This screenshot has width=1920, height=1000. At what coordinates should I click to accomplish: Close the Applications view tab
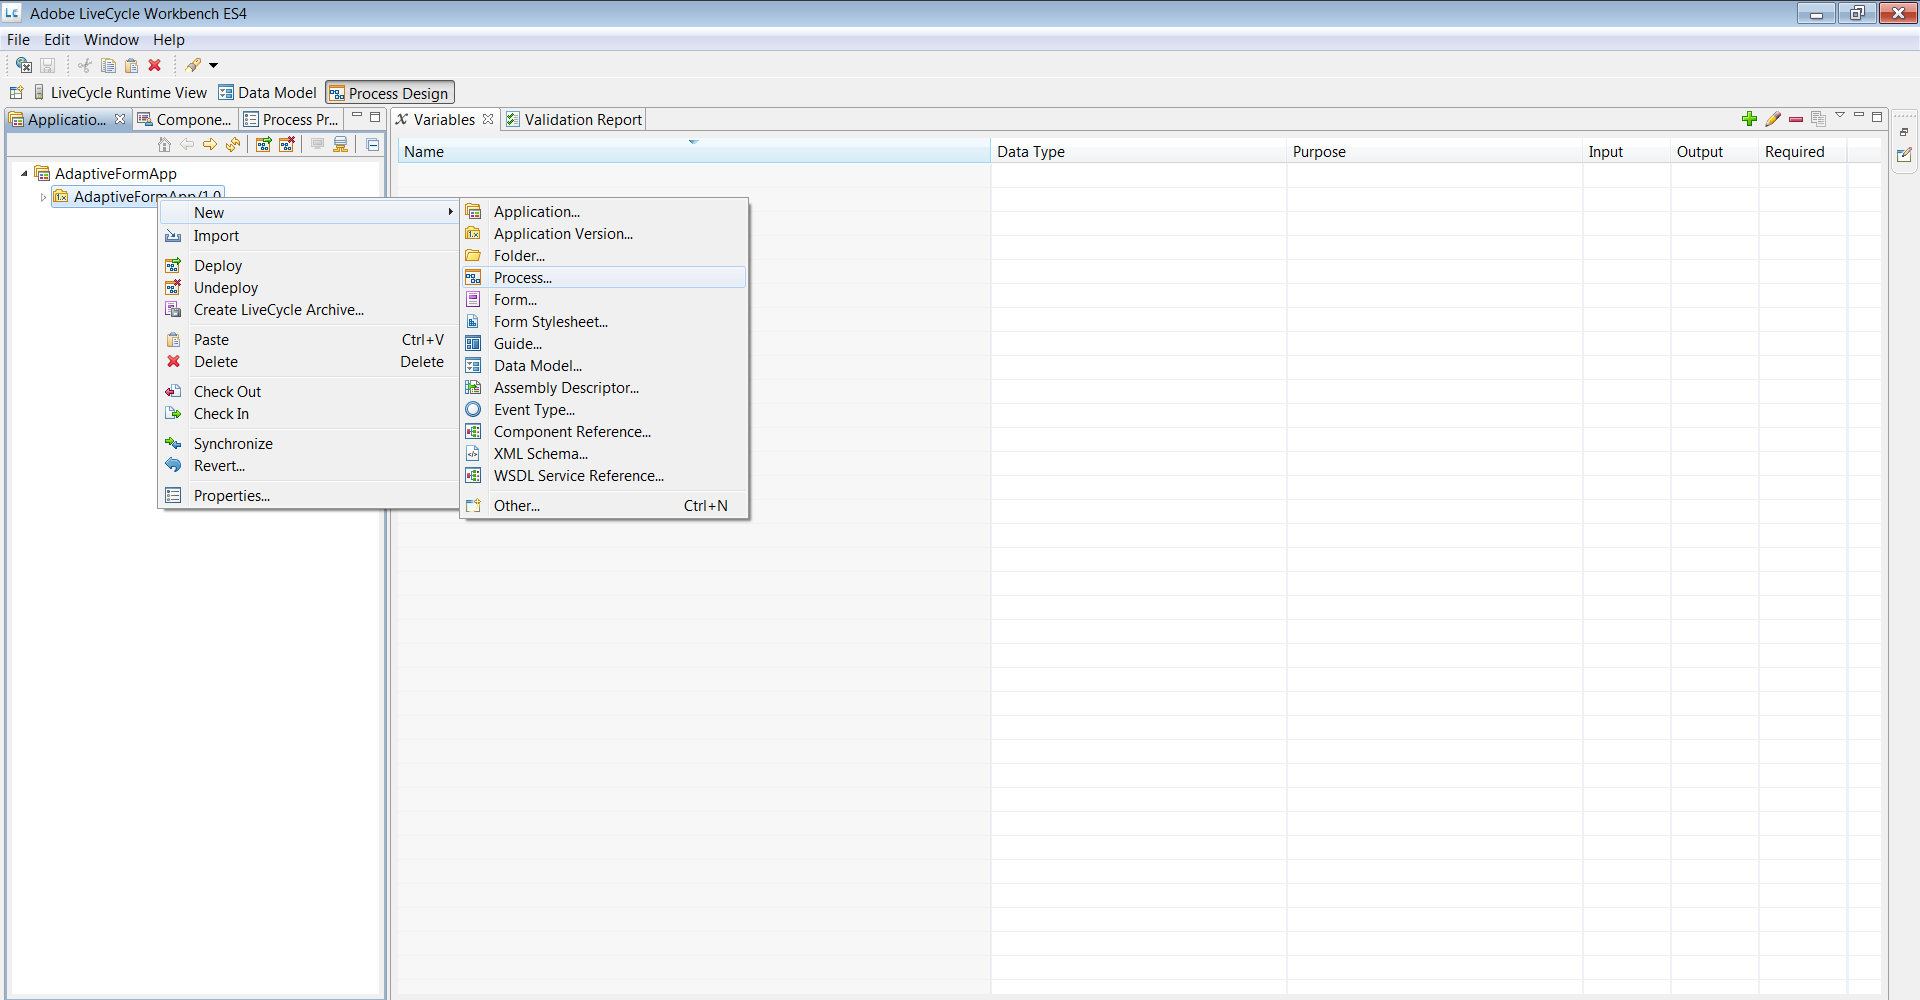(x=120, y=119)
